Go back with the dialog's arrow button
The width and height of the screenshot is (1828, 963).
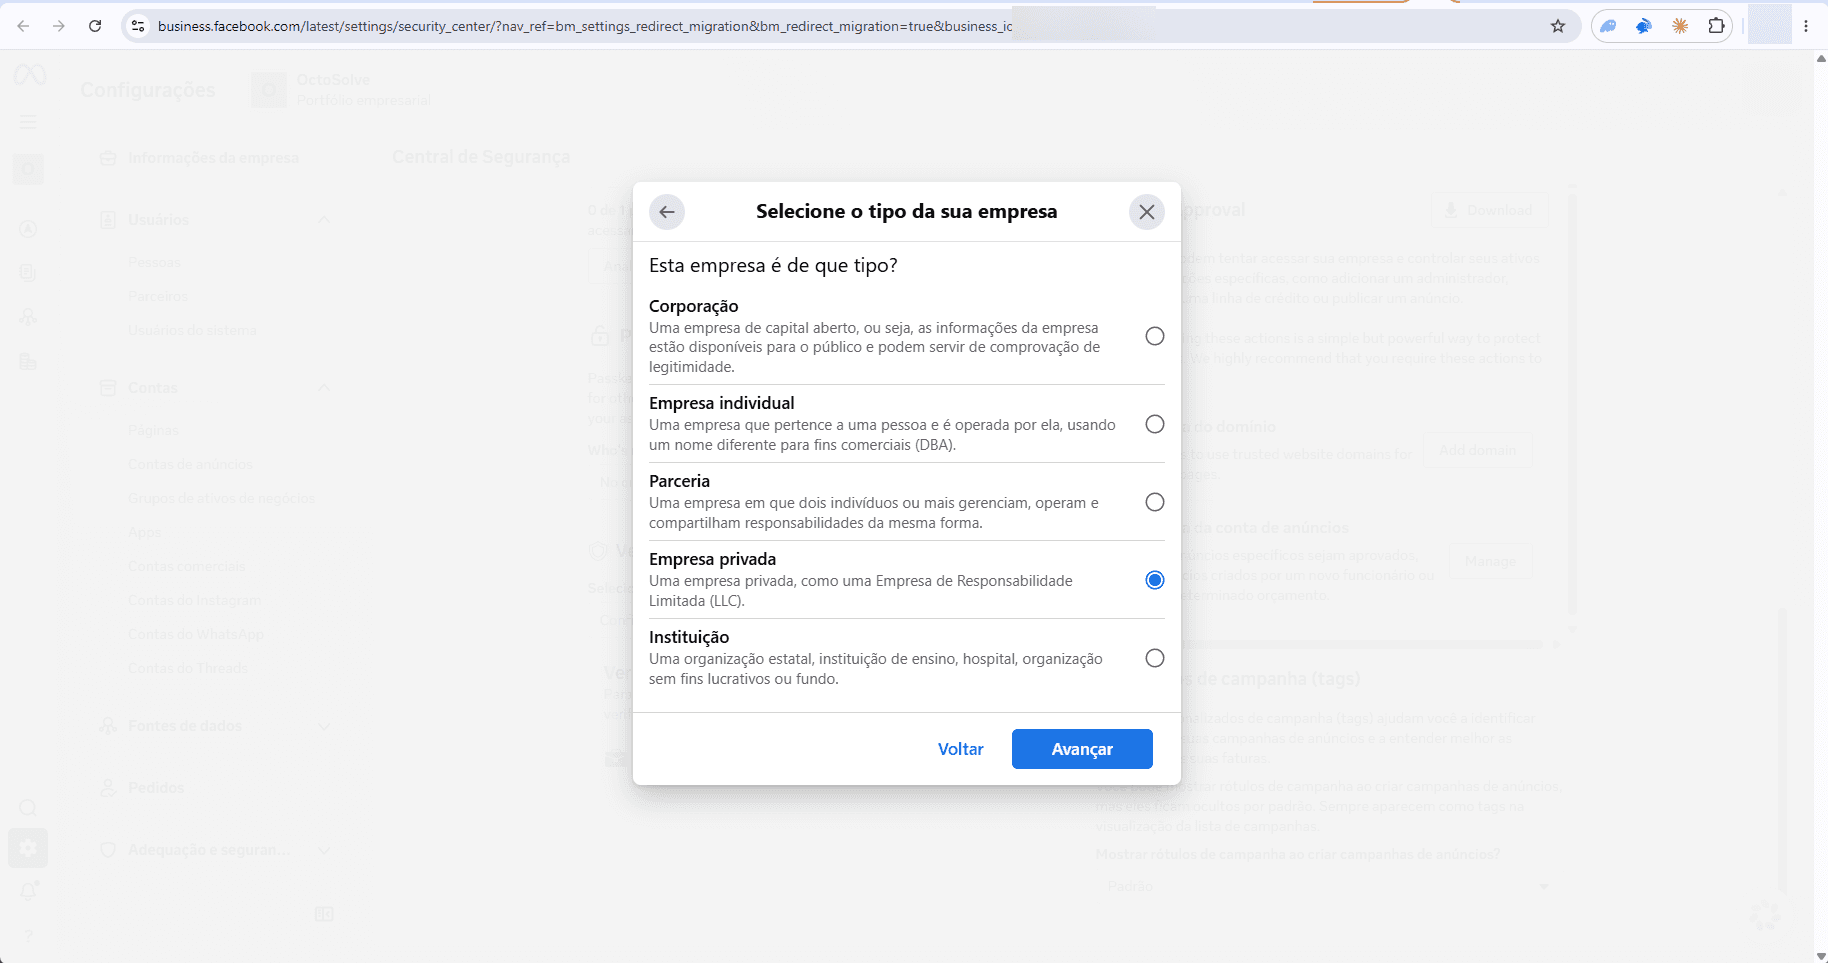(667, 212)
